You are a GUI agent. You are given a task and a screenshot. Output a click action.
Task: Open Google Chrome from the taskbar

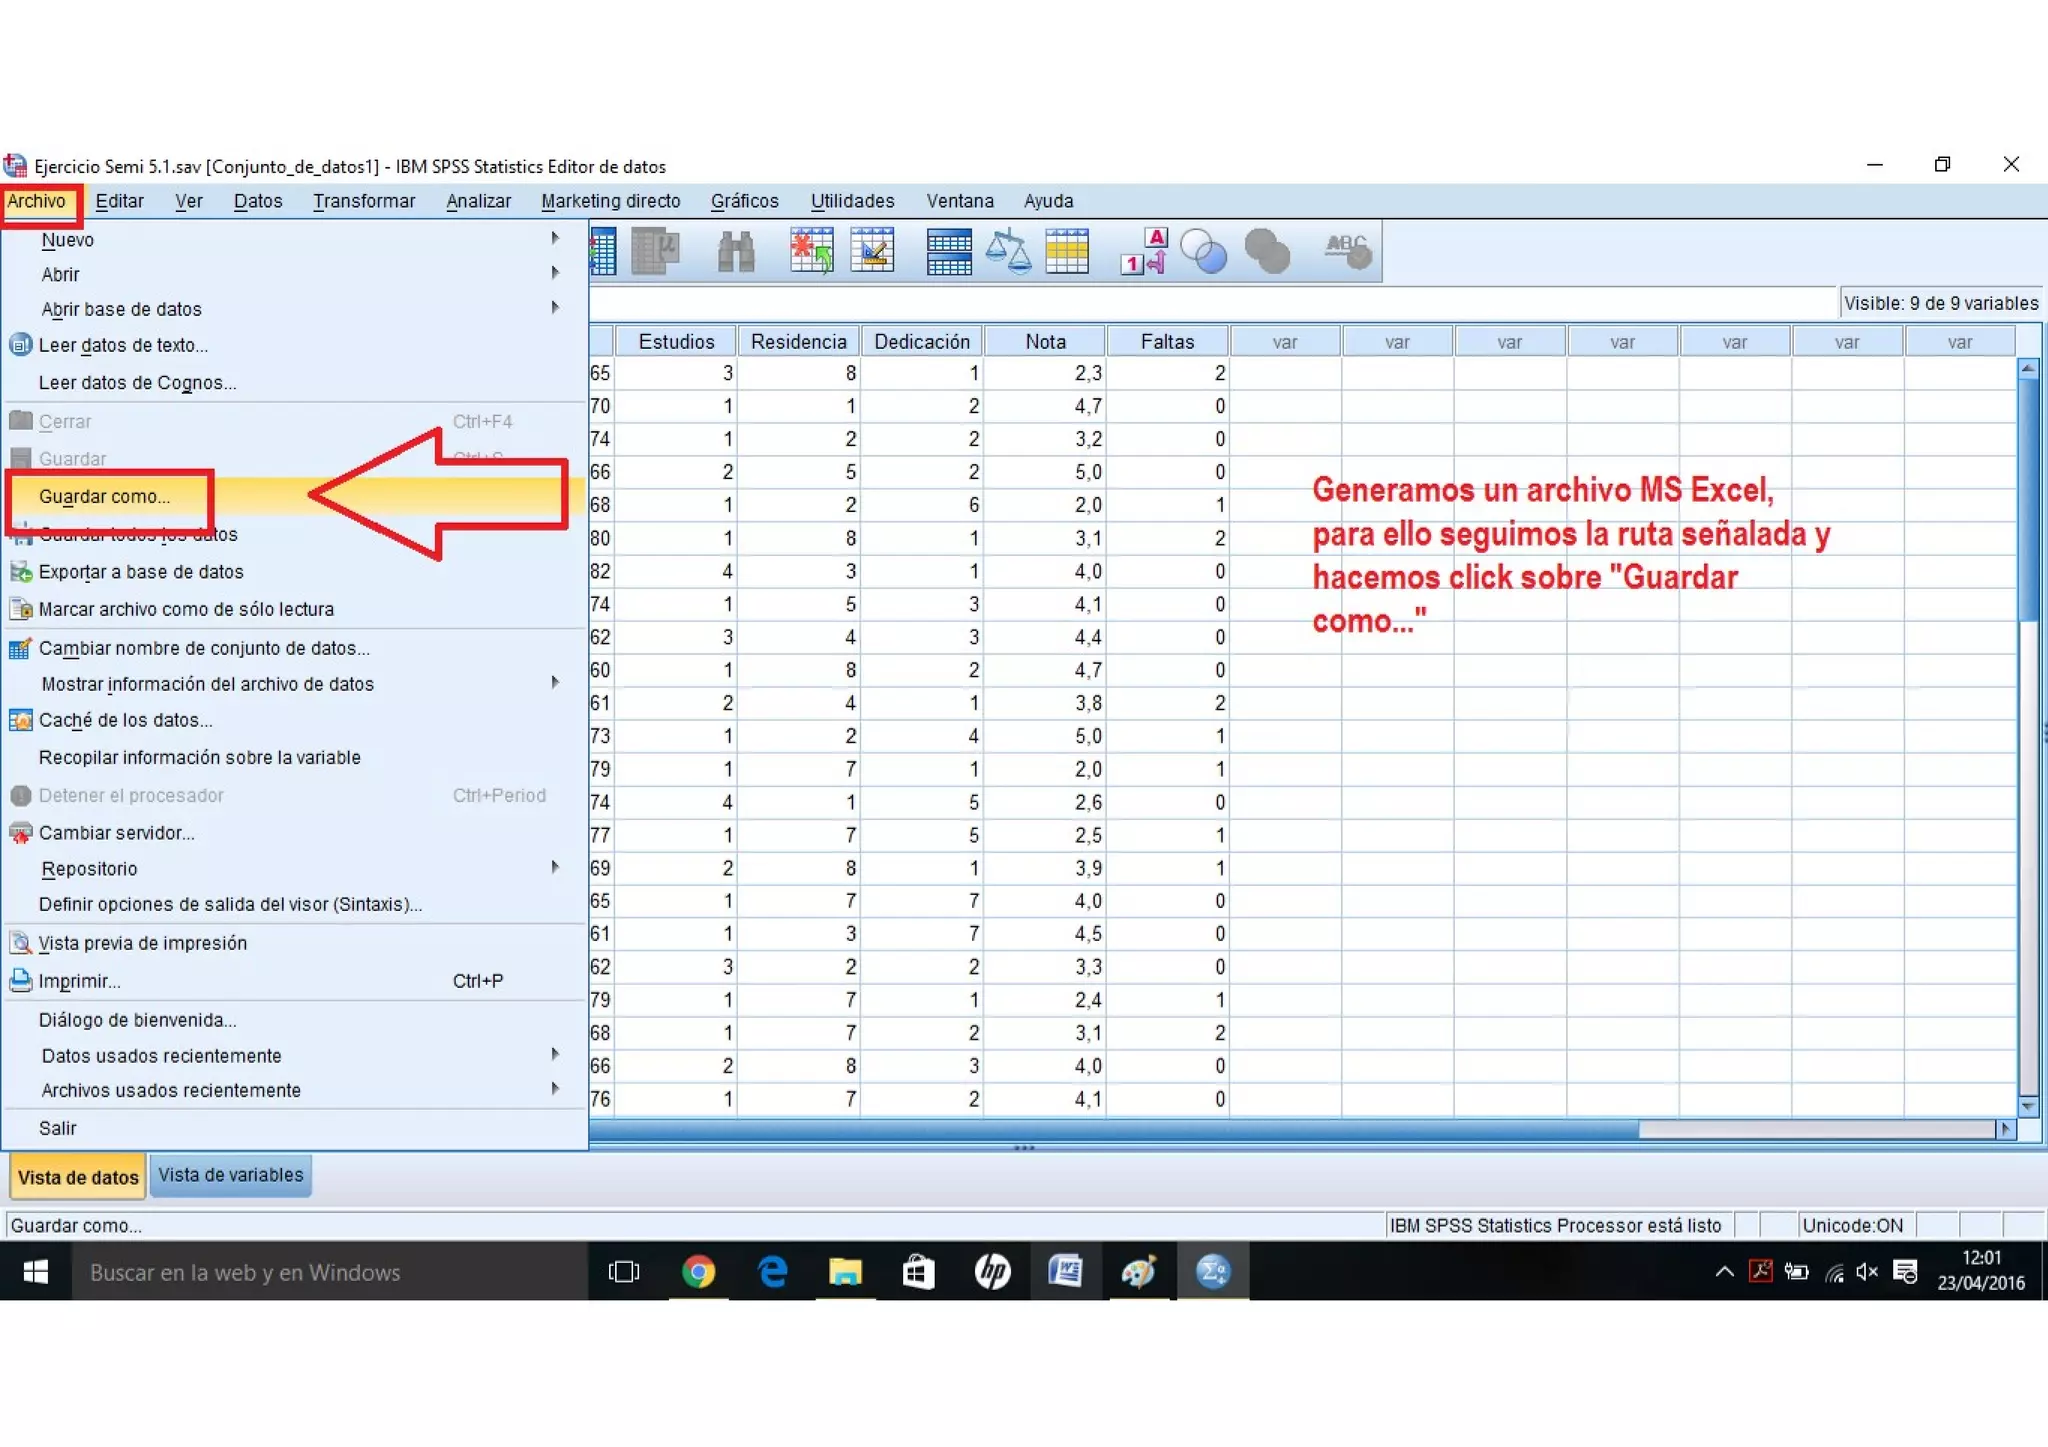698,1272
